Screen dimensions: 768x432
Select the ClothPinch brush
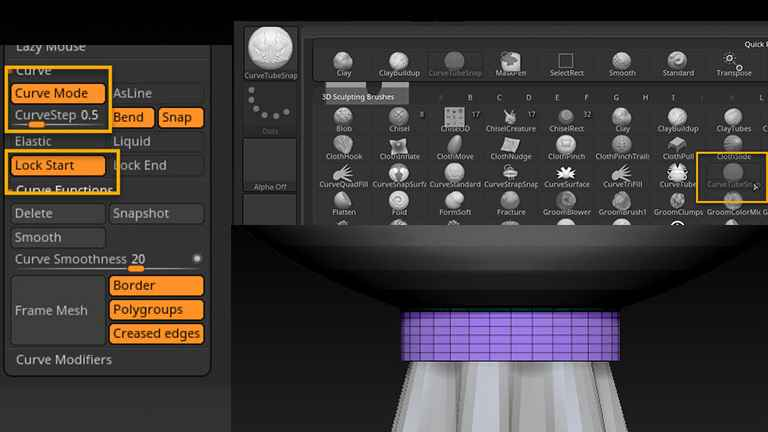566,148
